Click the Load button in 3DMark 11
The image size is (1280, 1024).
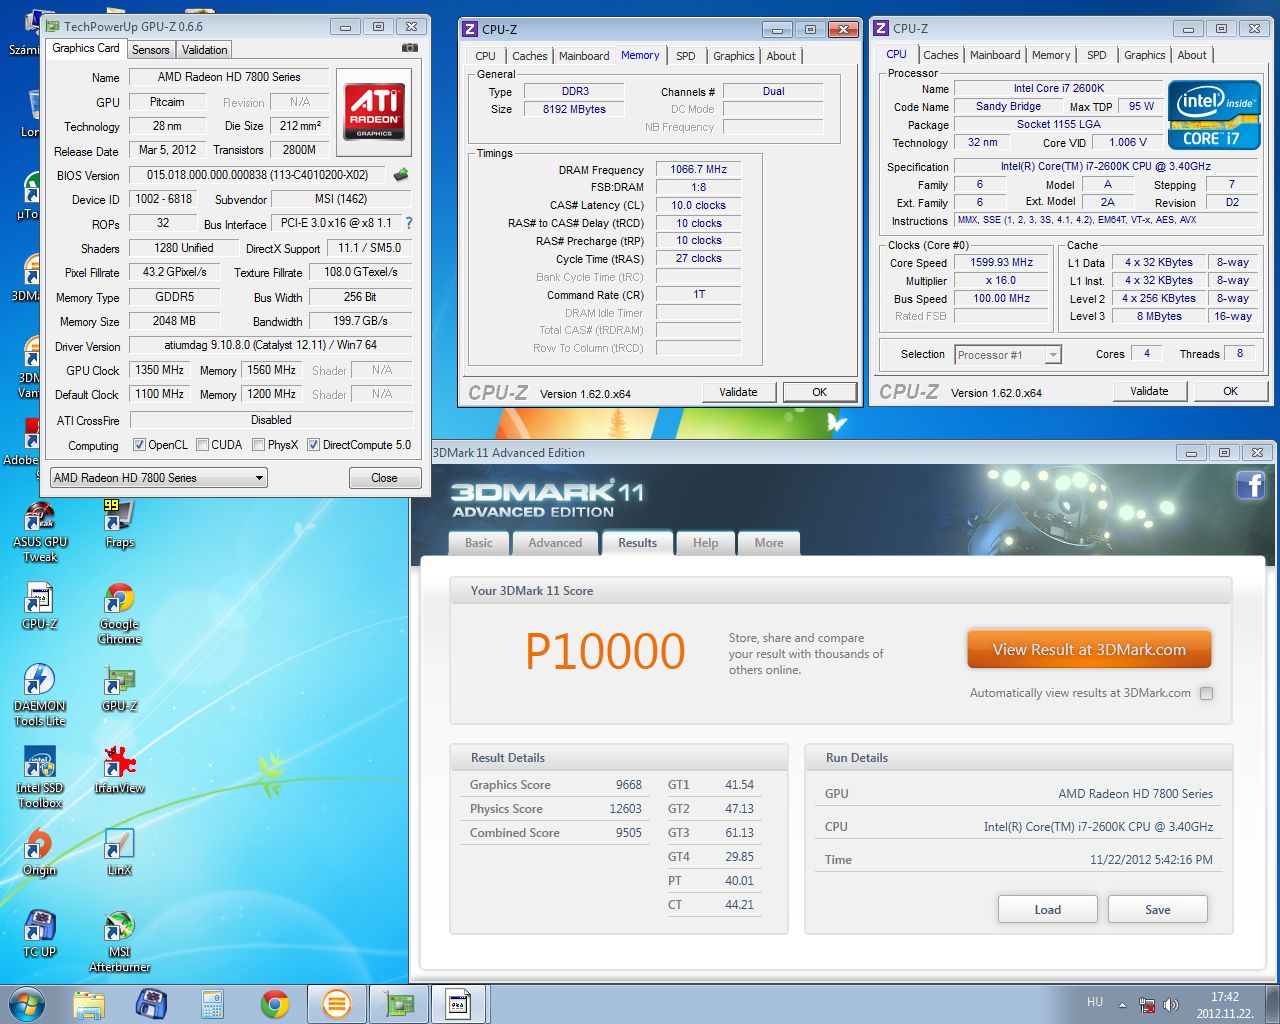[1048, 909]
